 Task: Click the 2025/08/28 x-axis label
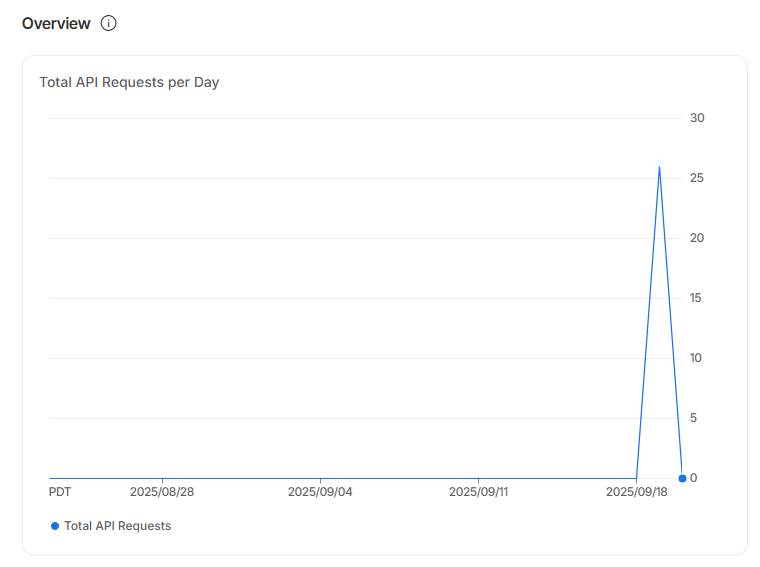(x=162, y=492)
